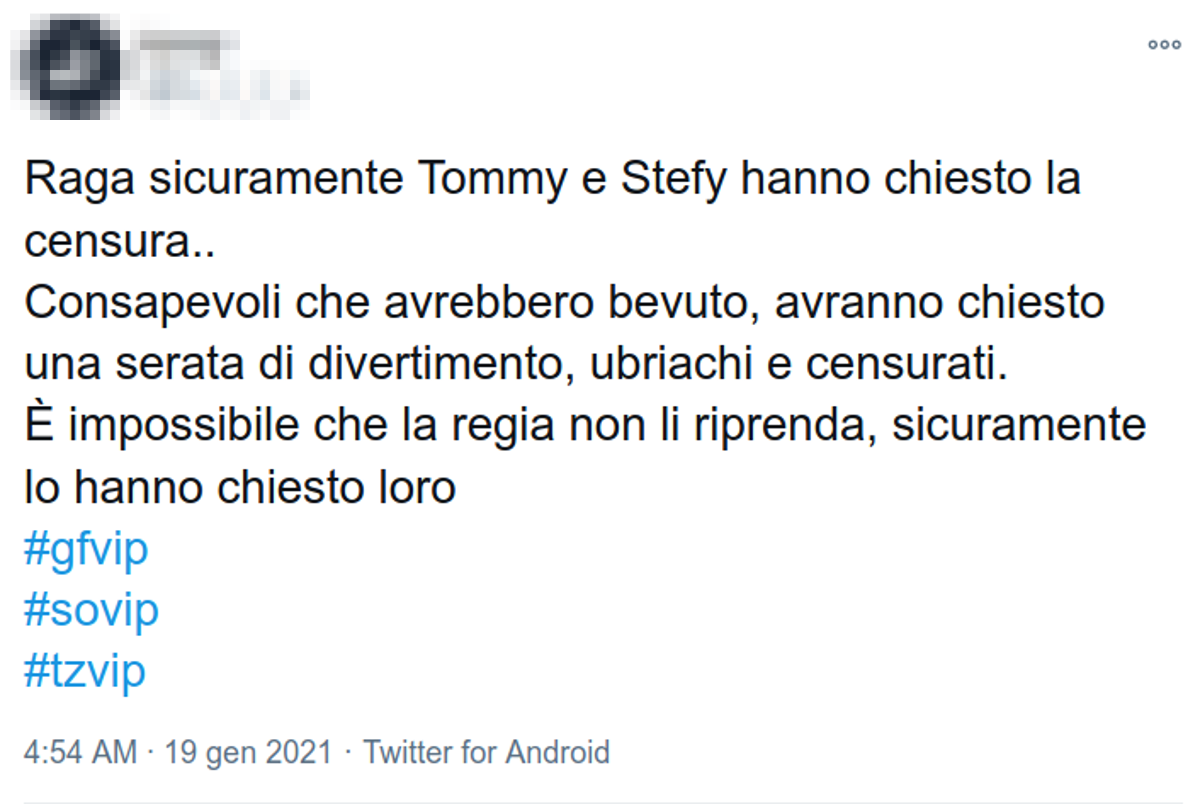This screenshot has width=1200, height=804.
Task: Click the line "una serata di divertimento"
Action: coord(514,365)
